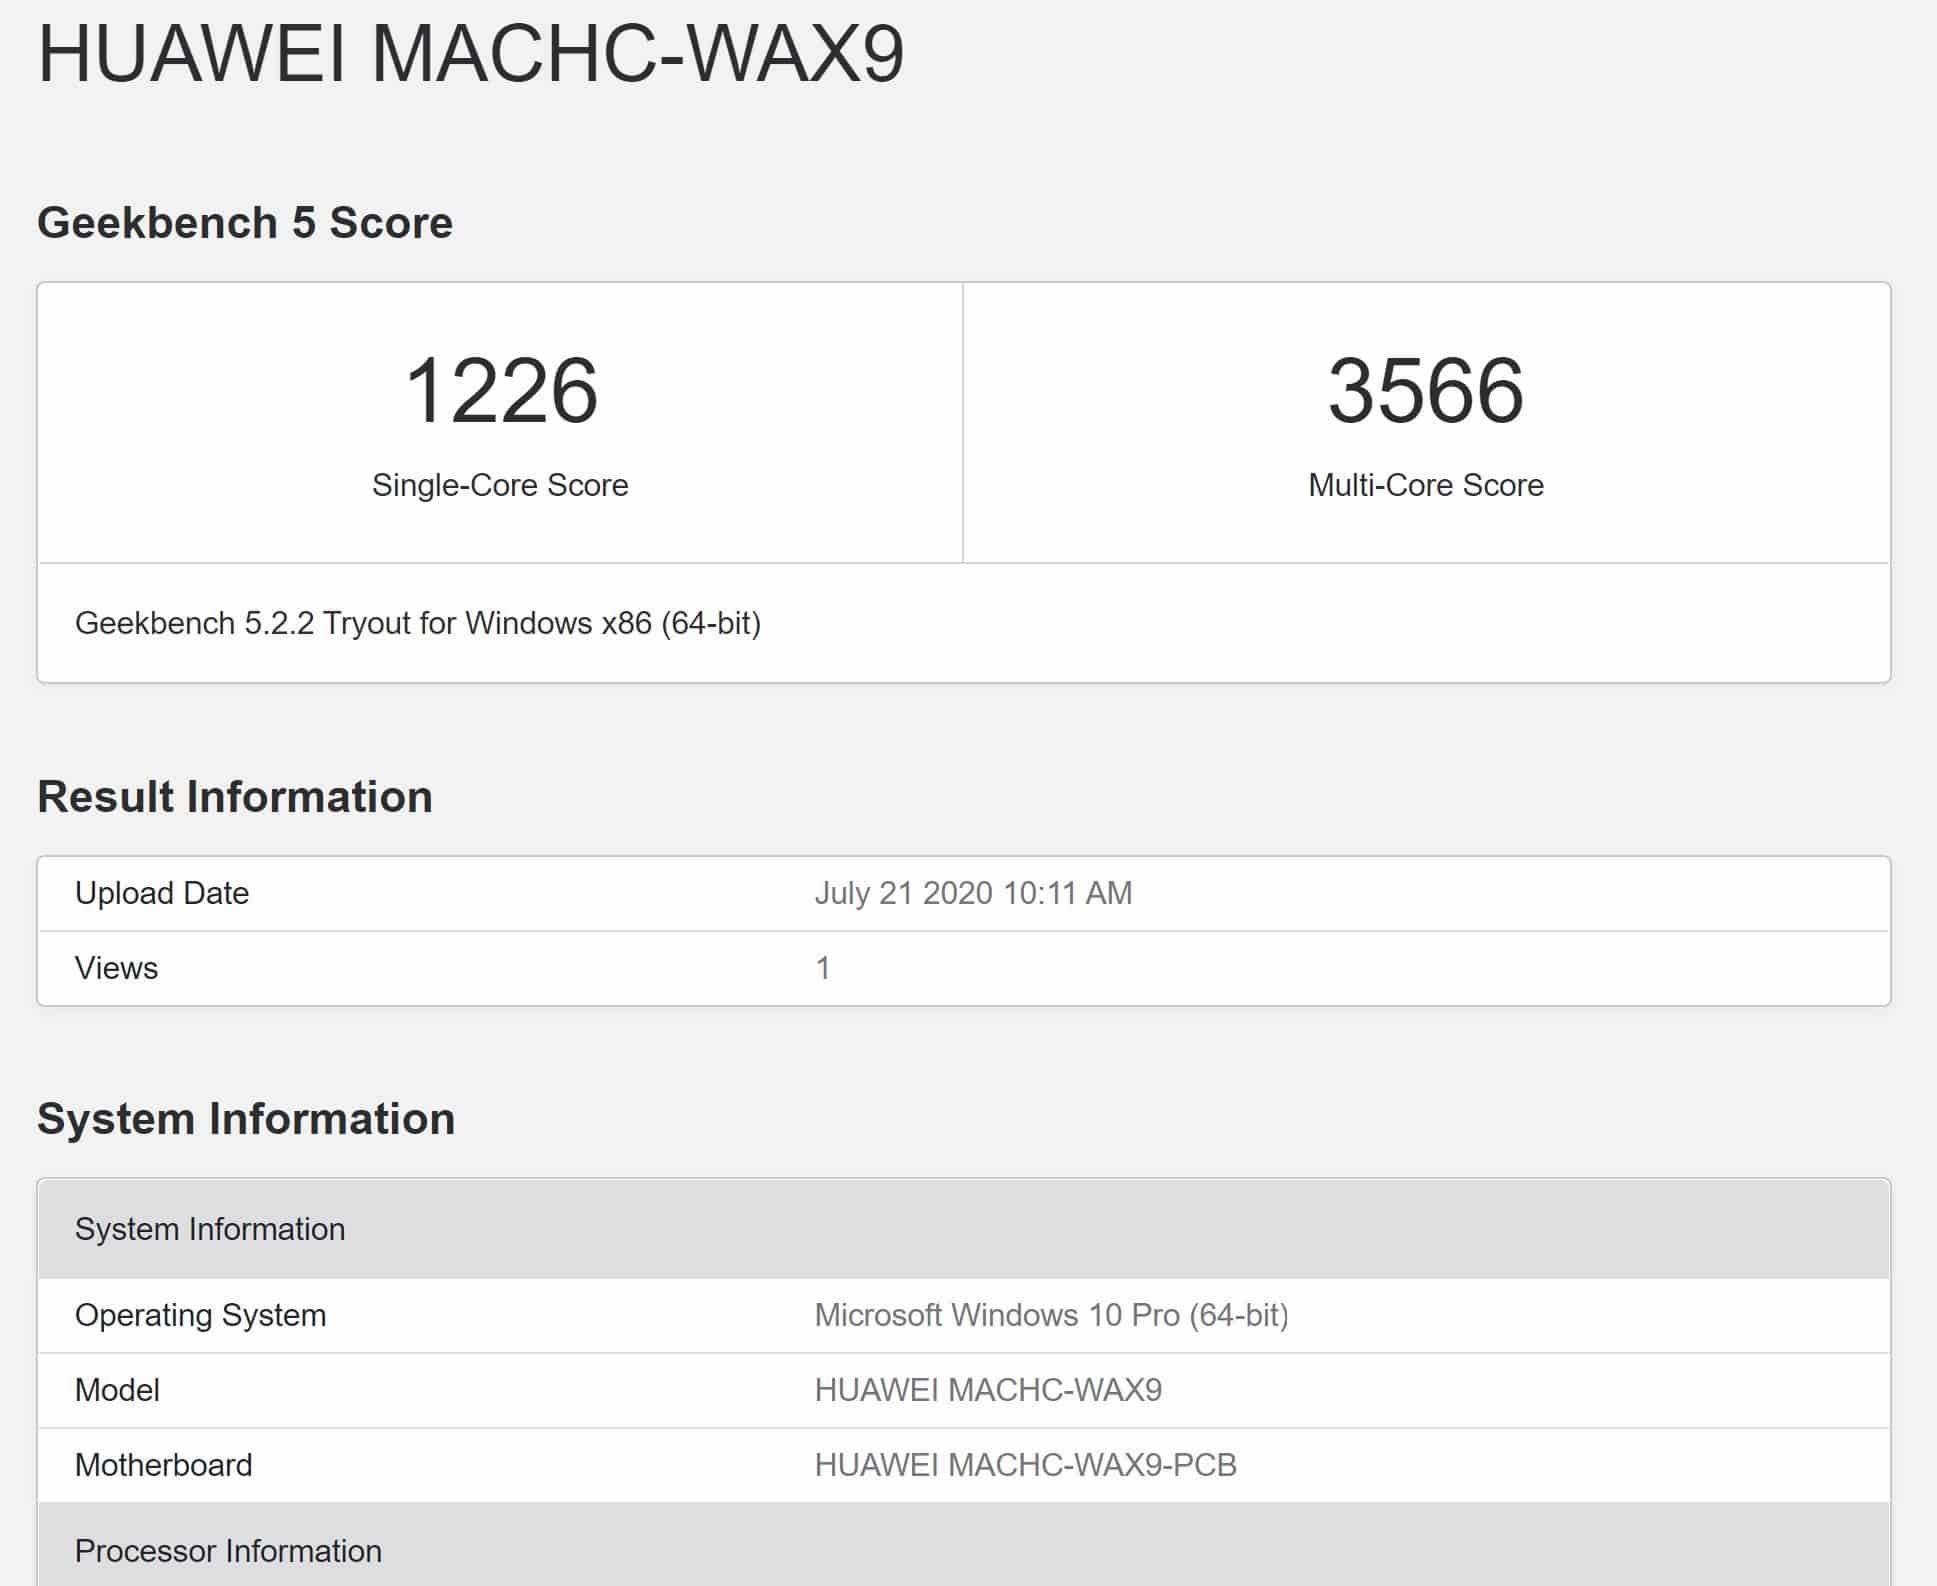Click the Upload Date row label
This screenshot has width=1937, height=1586.
(x=162, y=893)
